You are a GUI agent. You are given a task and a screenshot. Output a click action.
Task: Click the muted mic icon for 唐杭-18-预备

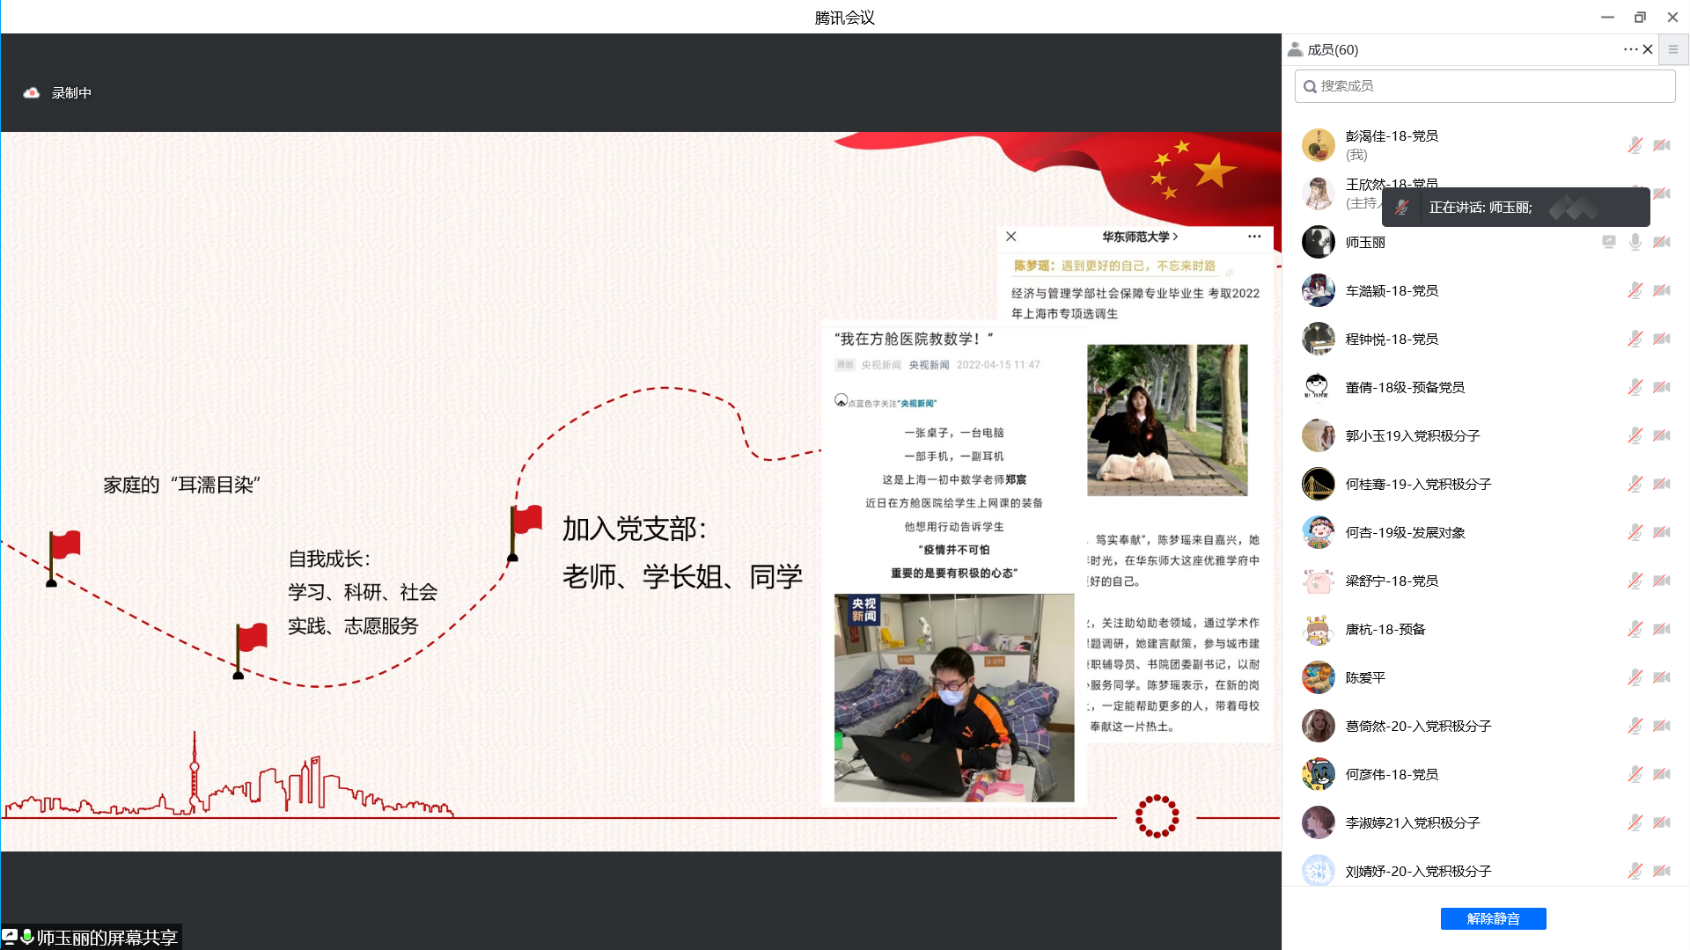[x=1635, y=629]
